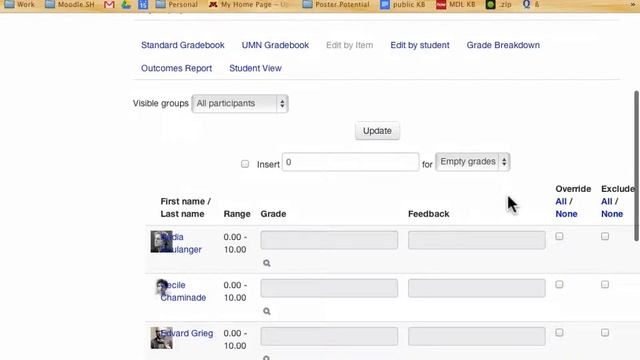Select All under Override column
Viewport: 640px width, 360px height.
(561, 201)
